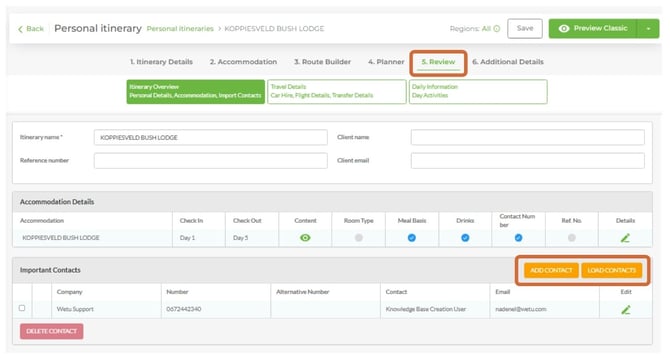The image size is (670, 360).
Task: Switch to the 4. Planner tab
Action: [x=386, y=62]
